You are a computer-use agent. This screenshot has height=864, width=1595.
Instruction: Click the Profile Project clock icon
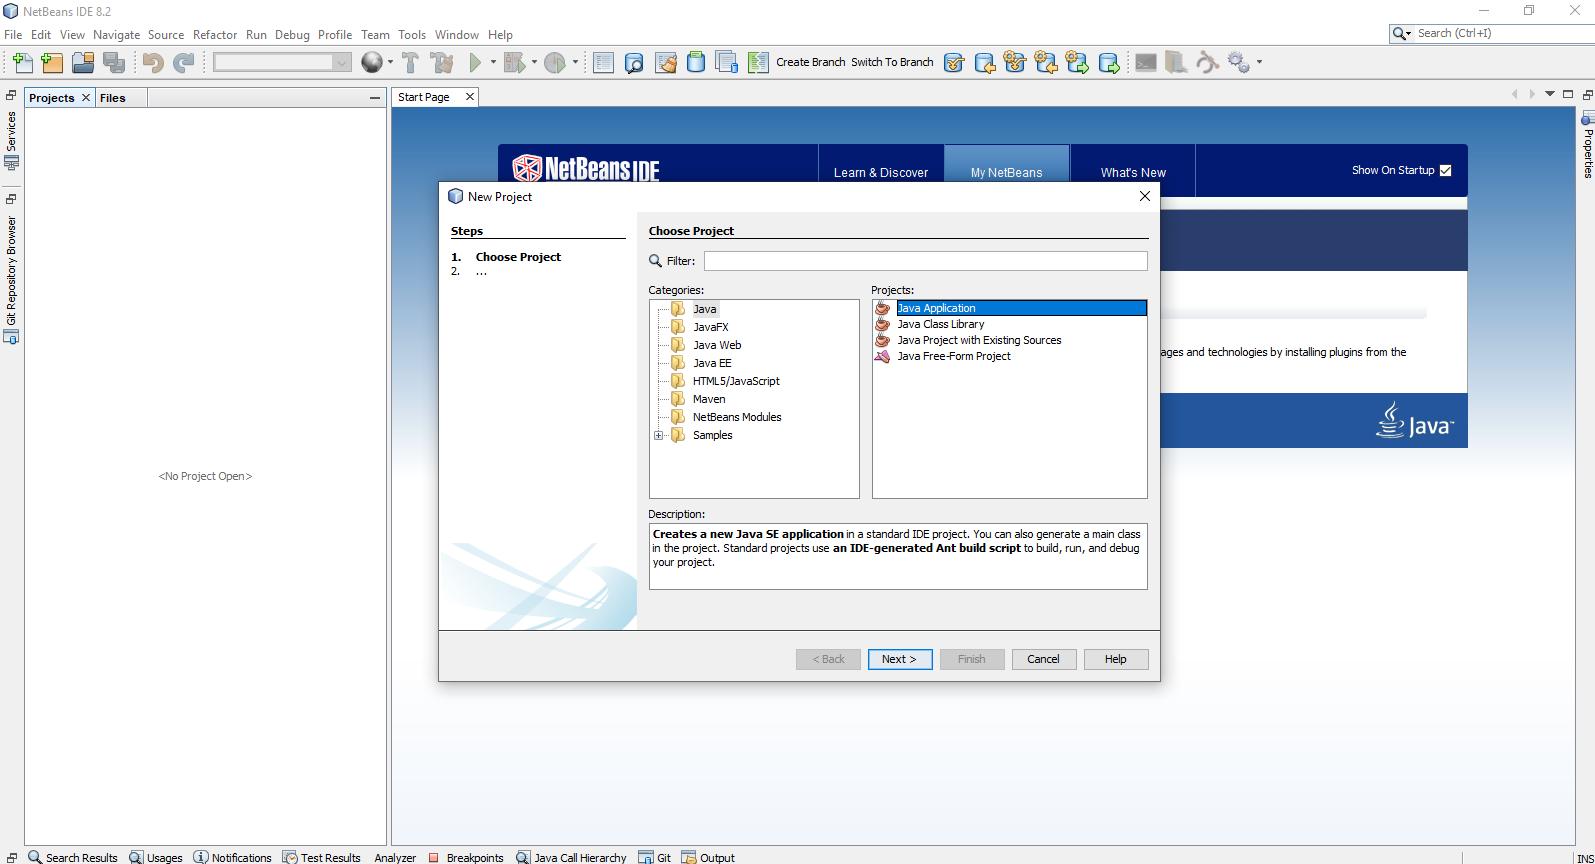pos(555,62)
